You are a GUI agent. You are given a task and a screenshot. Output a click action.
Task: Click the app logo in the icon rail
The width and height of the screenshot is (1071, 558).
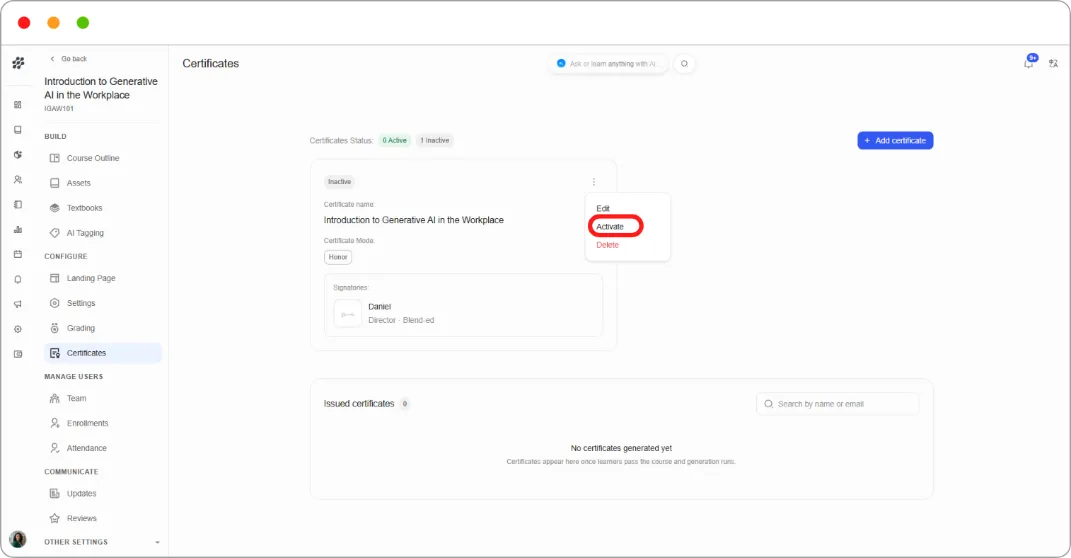(x=18, y=63)
